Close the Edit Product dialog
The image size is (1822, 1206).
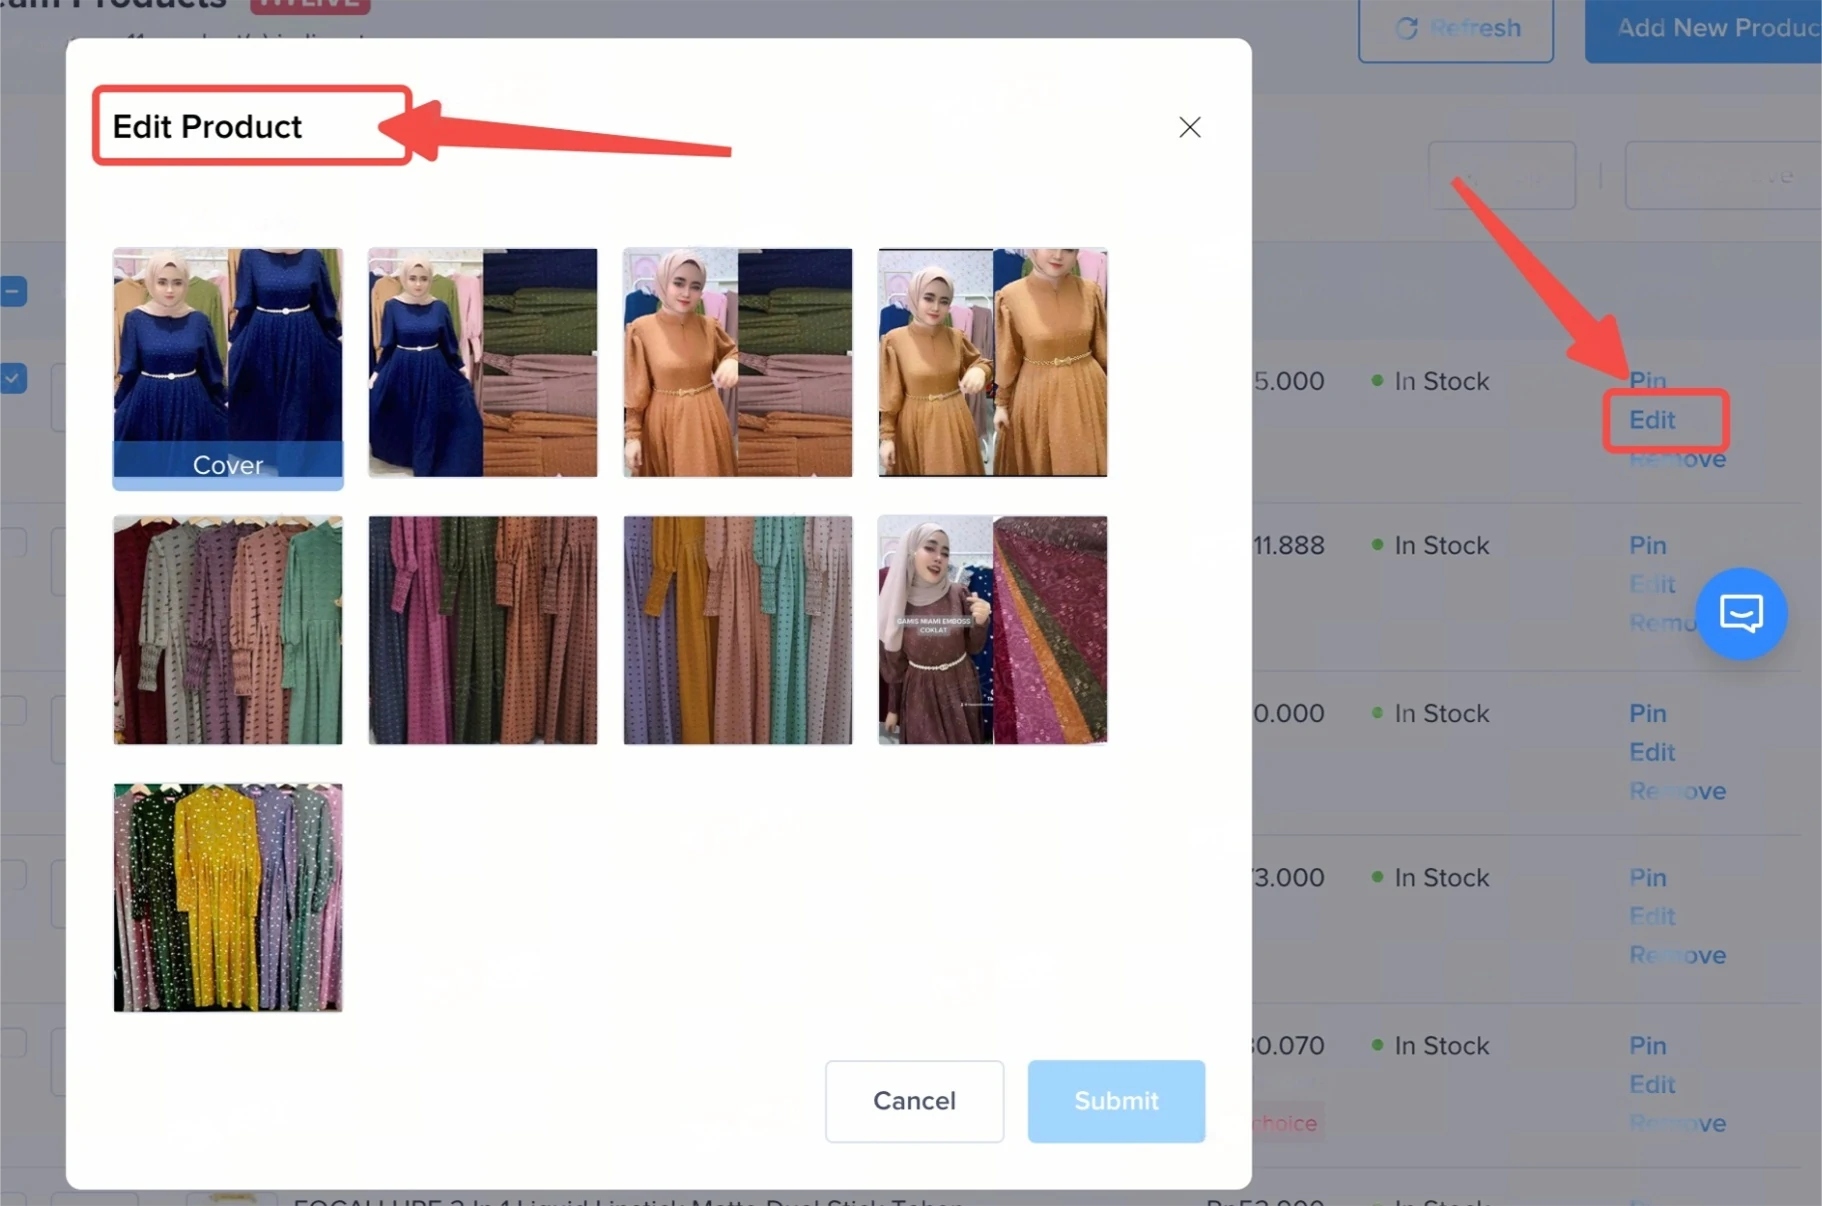pyautogui.click(x=1189, y=127)
